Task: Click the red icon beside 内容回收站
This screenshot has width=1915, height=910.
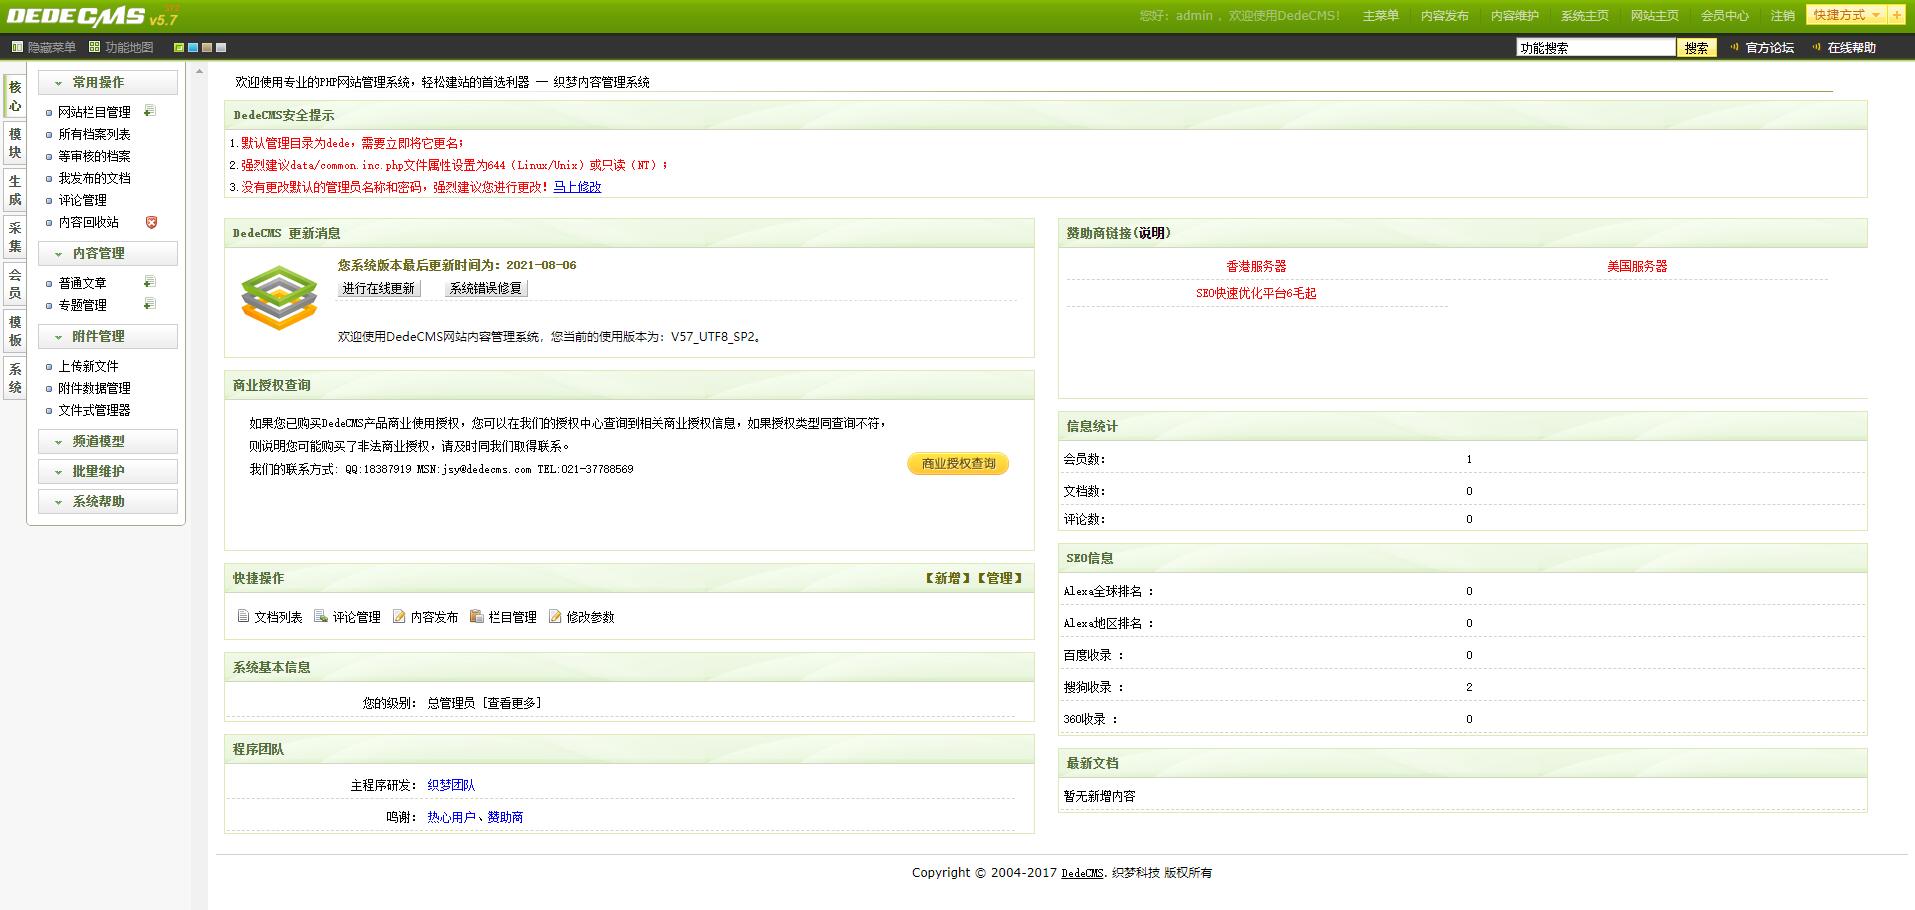Action: [x=151, y=222]
